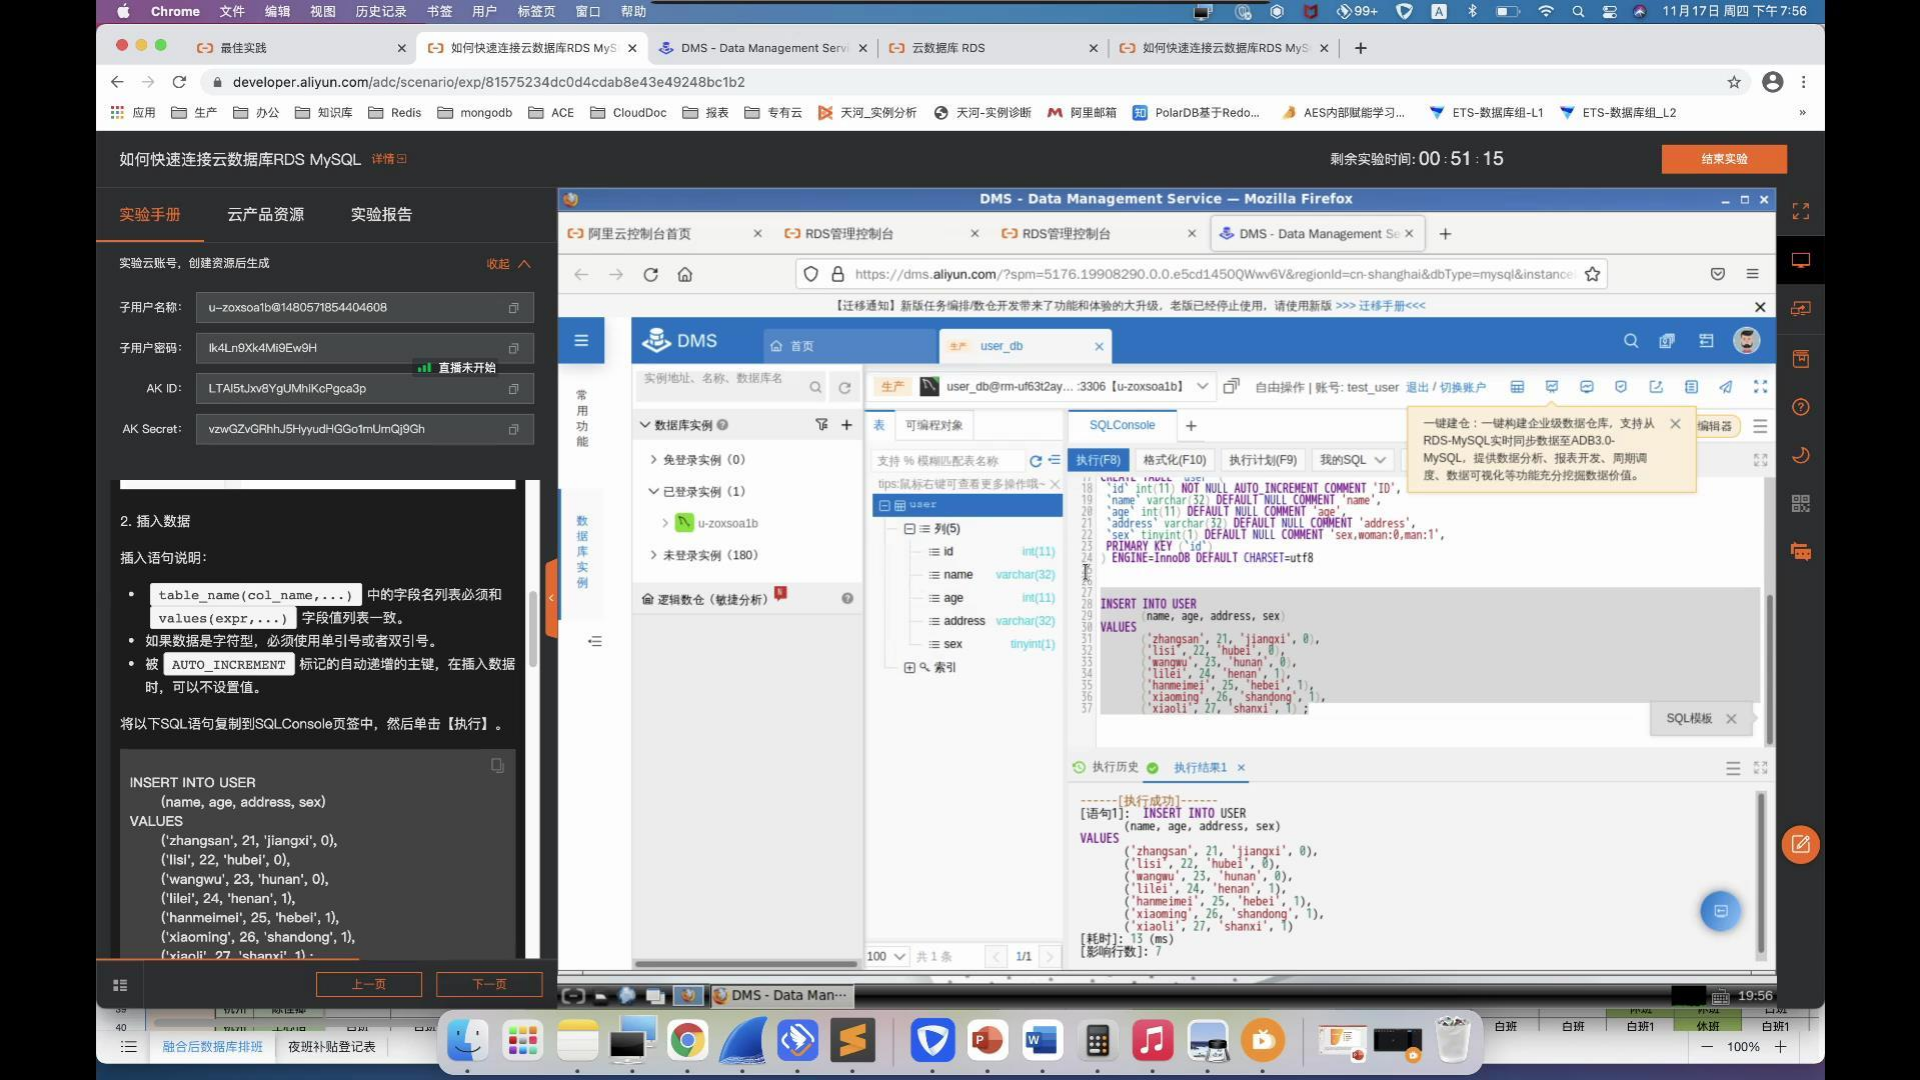Viewport: 1920px width, 1080px height.
Task: Open the DMS hamburger menu
Action: pos(581,341)
